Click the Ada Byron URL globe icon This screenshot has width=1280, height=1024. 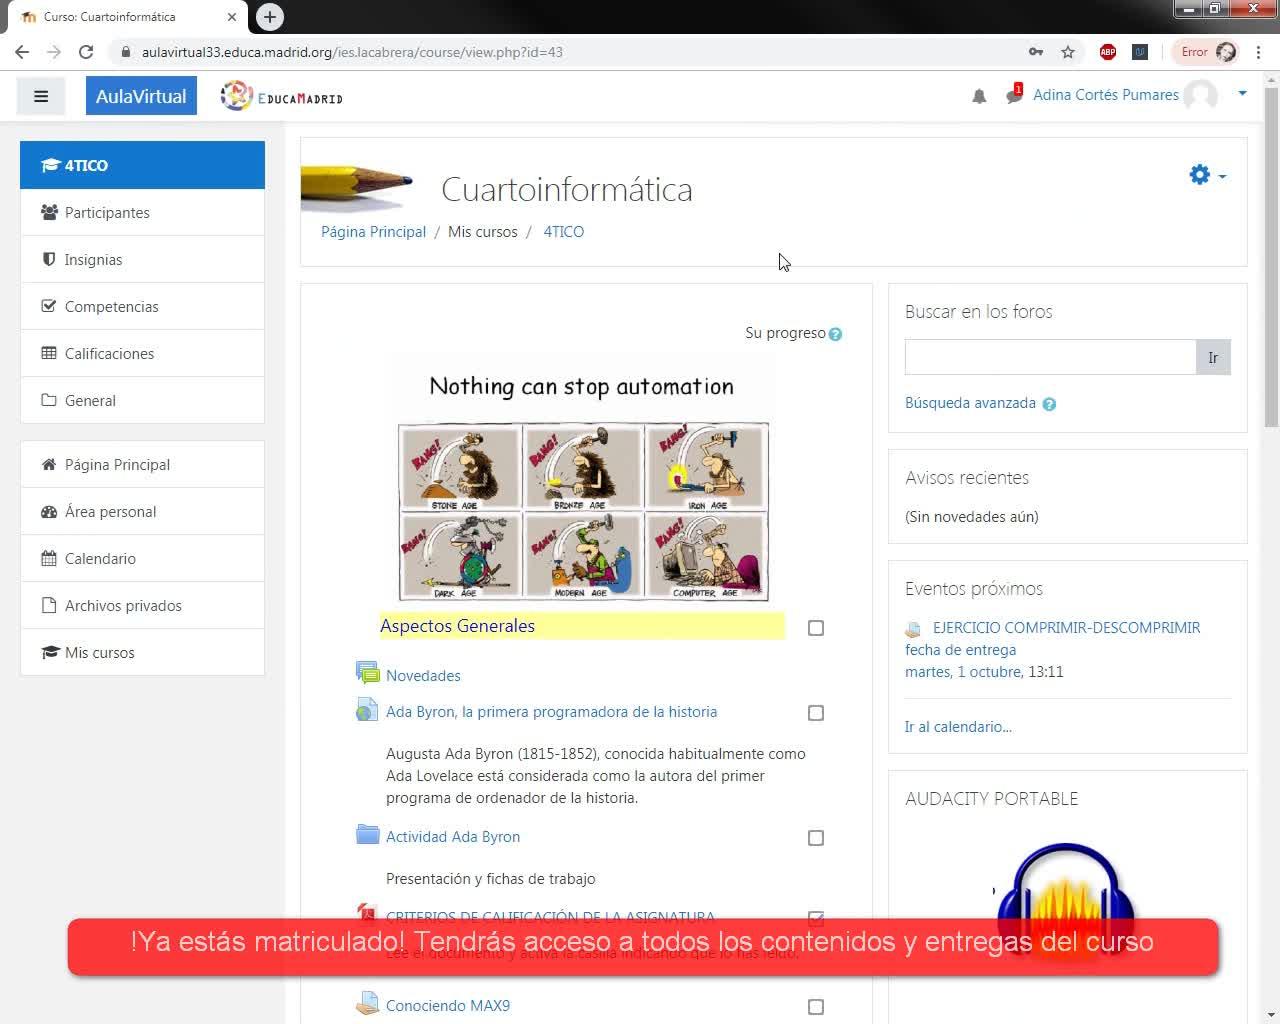point(367,709)
